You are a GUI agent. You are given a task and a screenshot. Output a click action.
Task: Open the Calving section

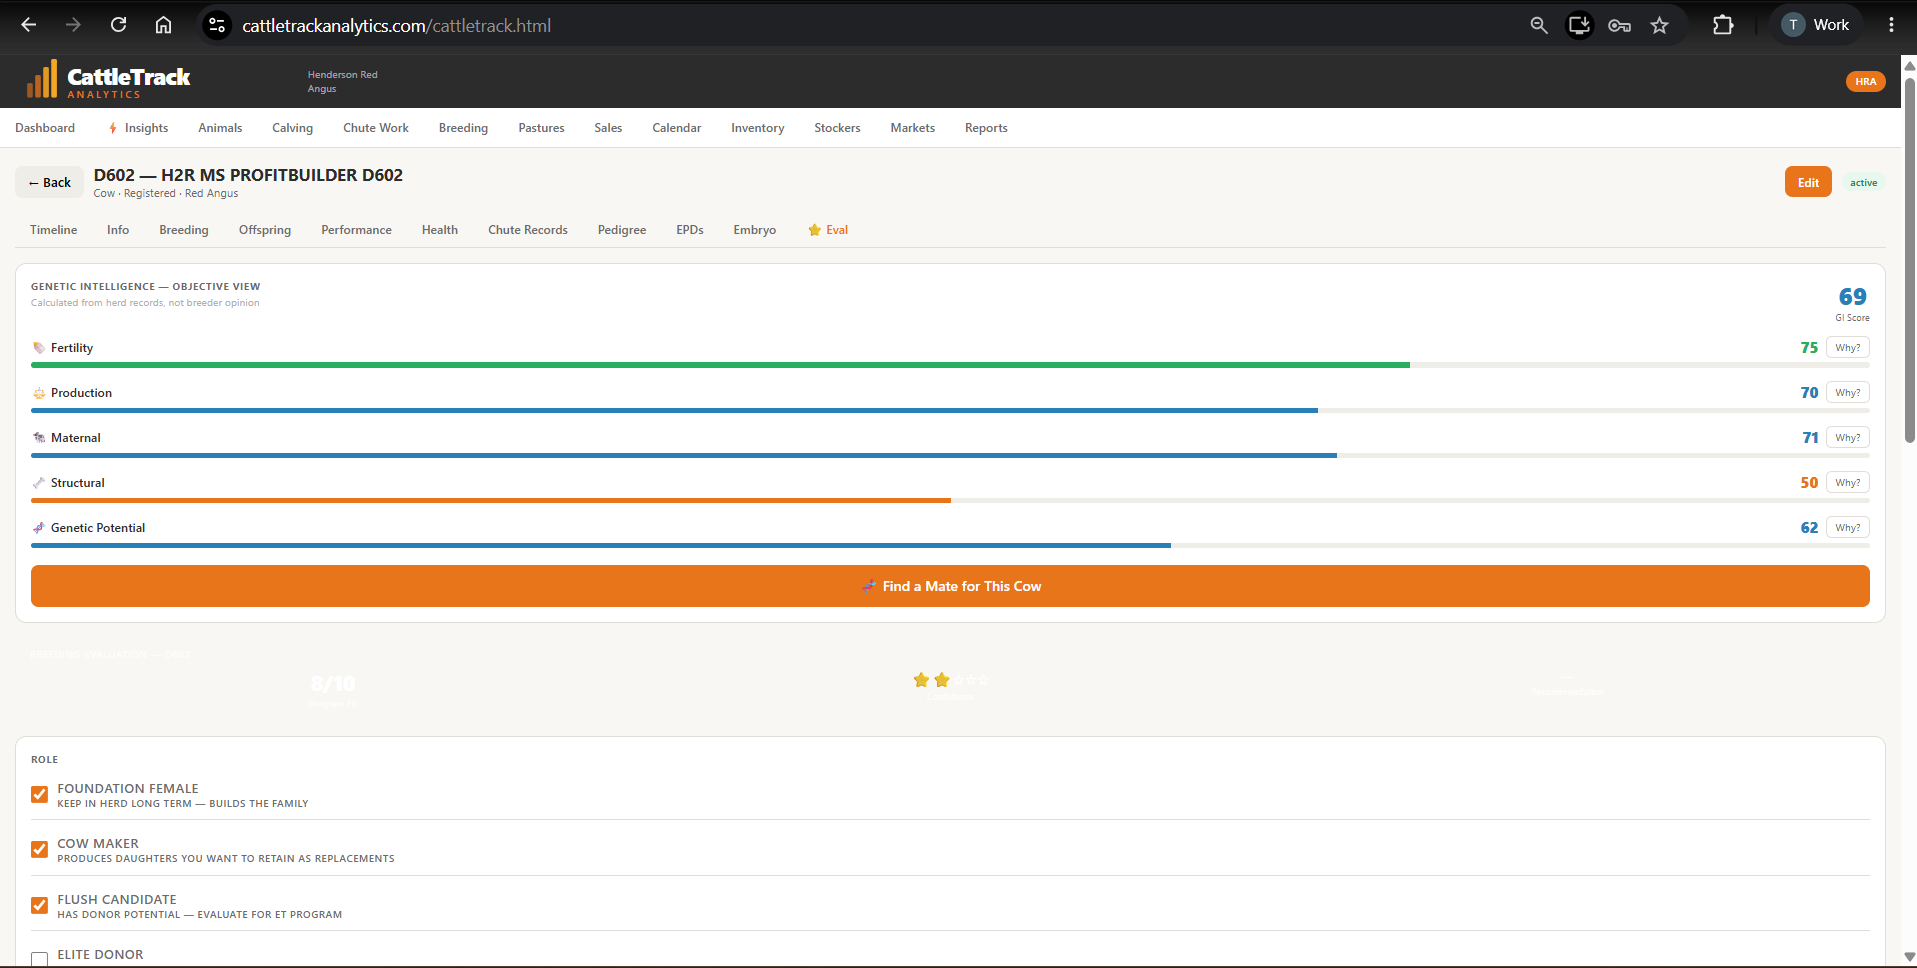pyautogui.click(x=292, y=128)
